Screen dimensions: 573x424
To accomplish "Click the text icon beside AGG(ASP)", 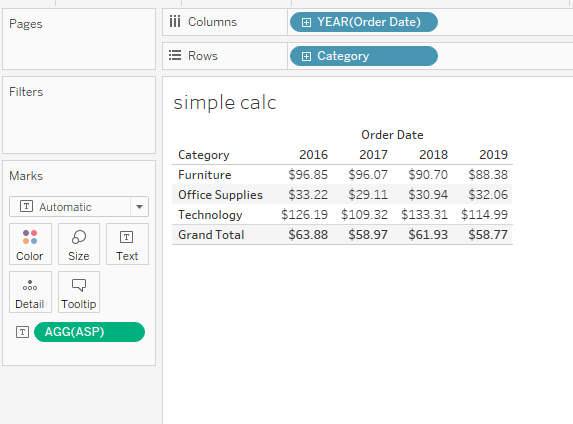I will [22, 332].
